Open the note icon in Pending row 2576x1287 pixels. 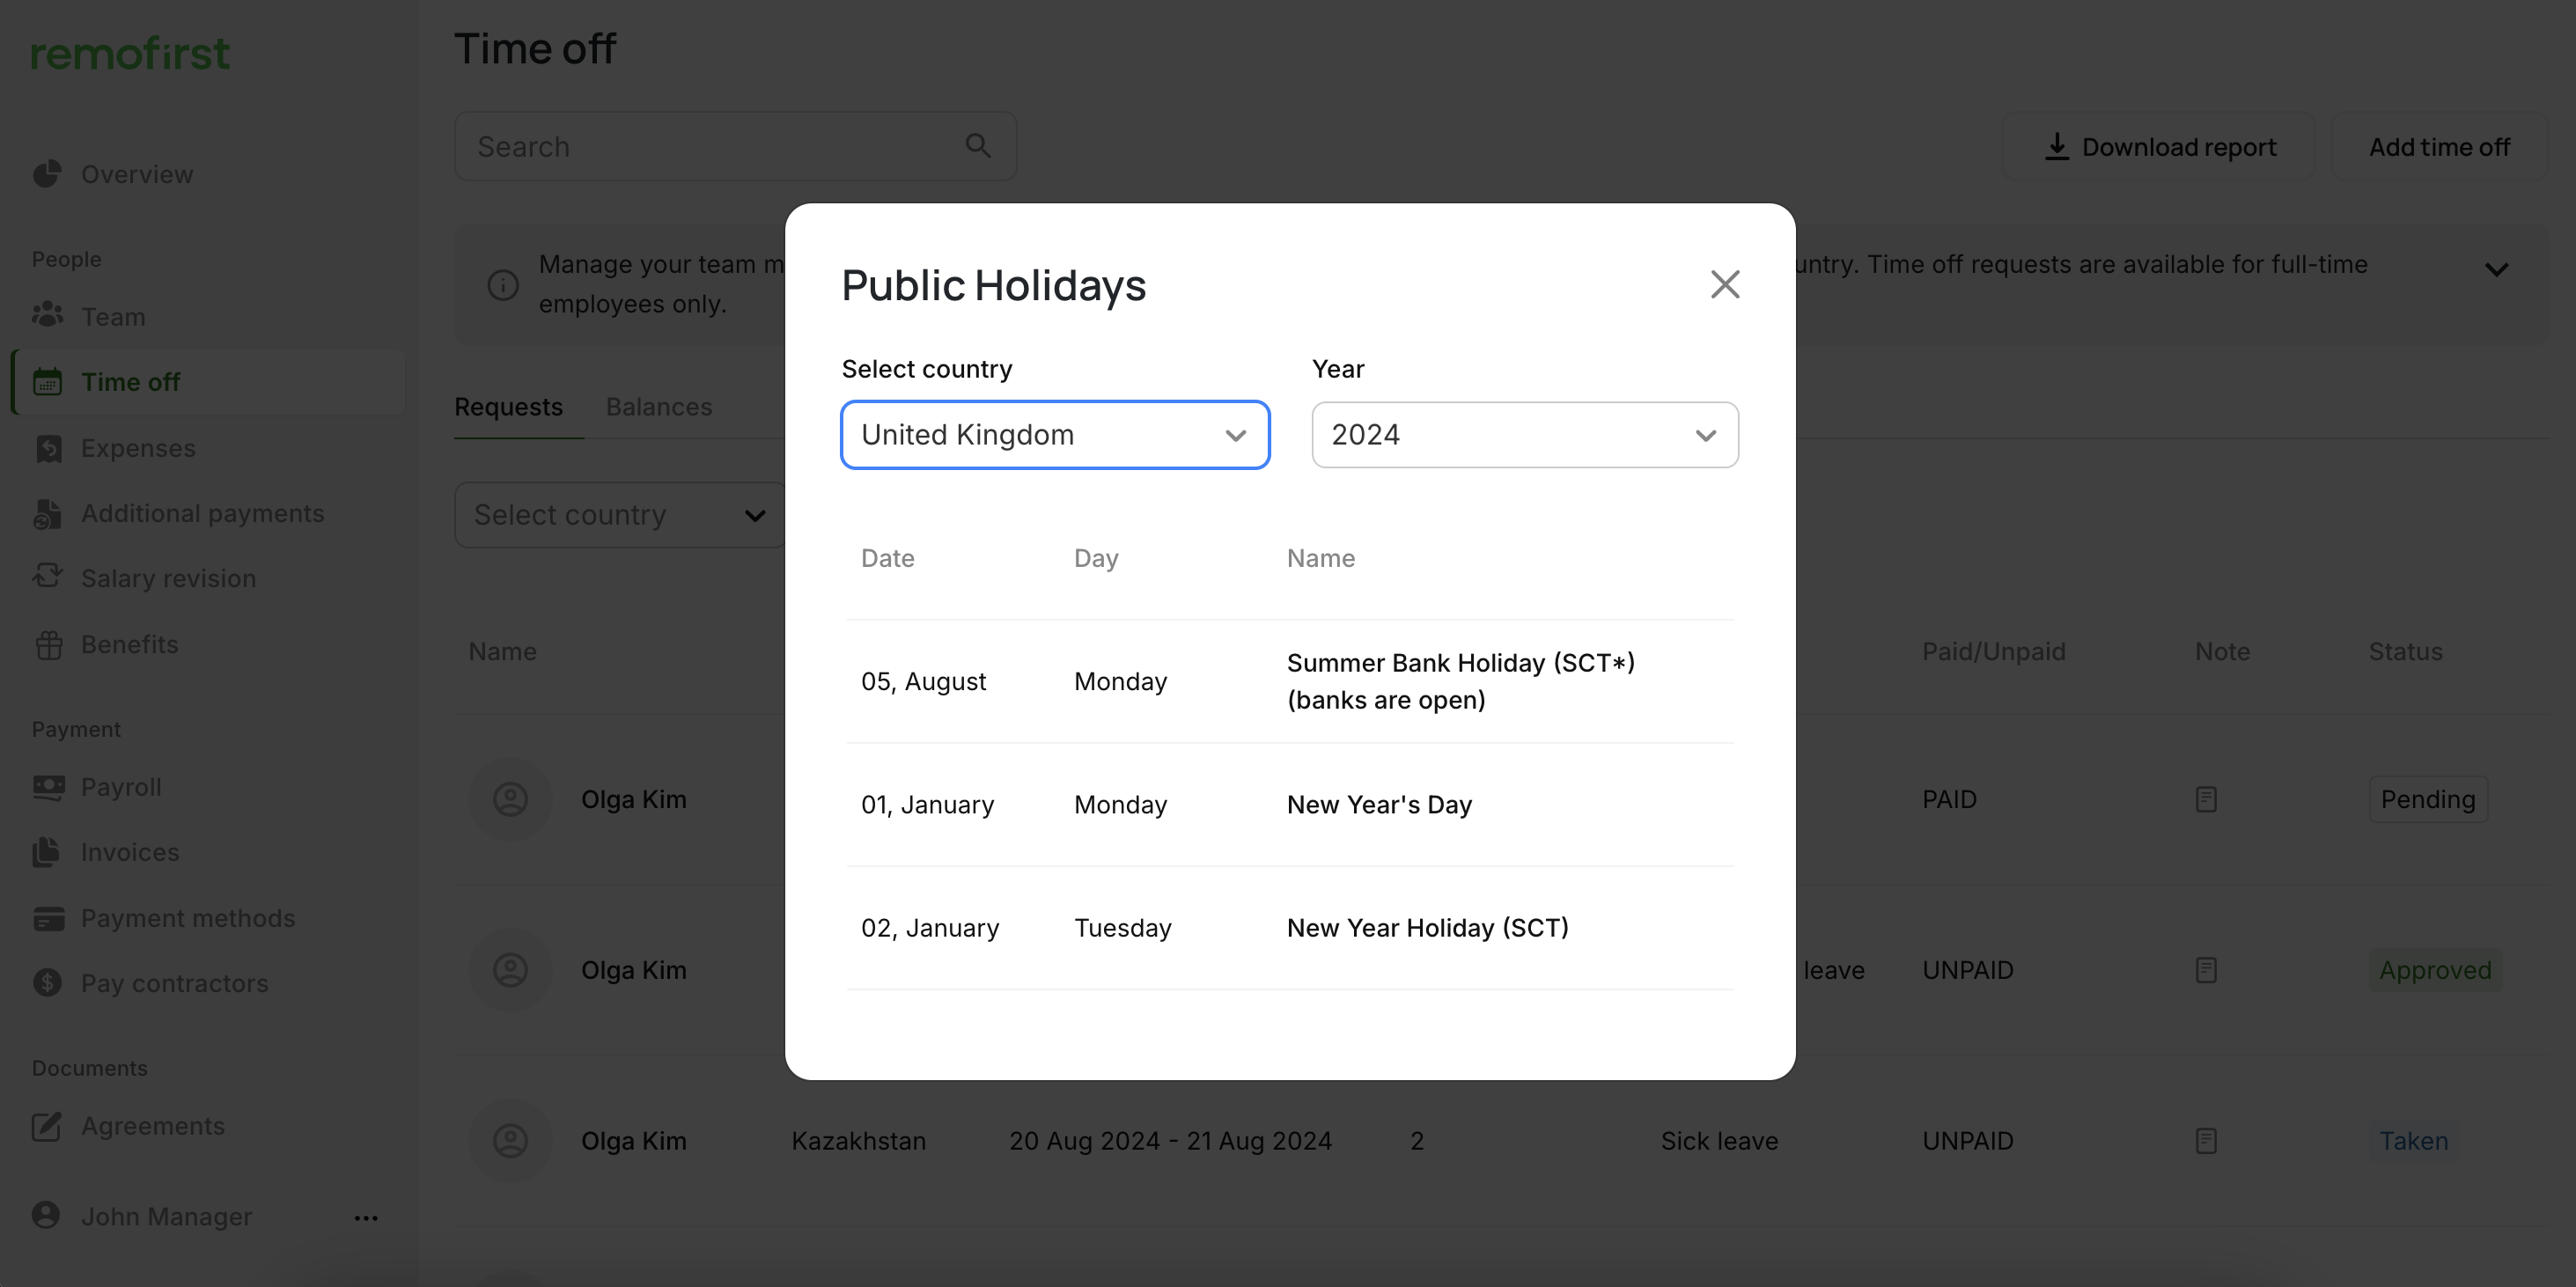point(2206,799)
